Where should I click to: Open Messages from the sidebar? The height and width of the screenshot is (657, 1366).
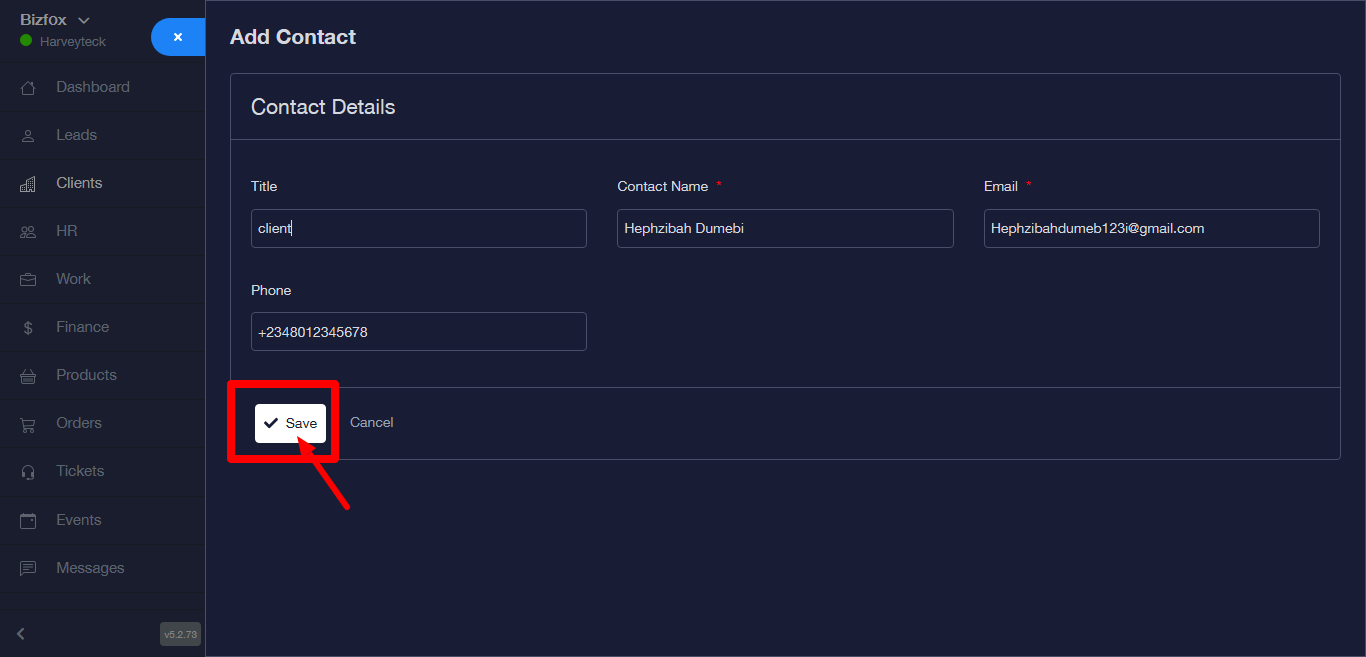click(90, 568)
